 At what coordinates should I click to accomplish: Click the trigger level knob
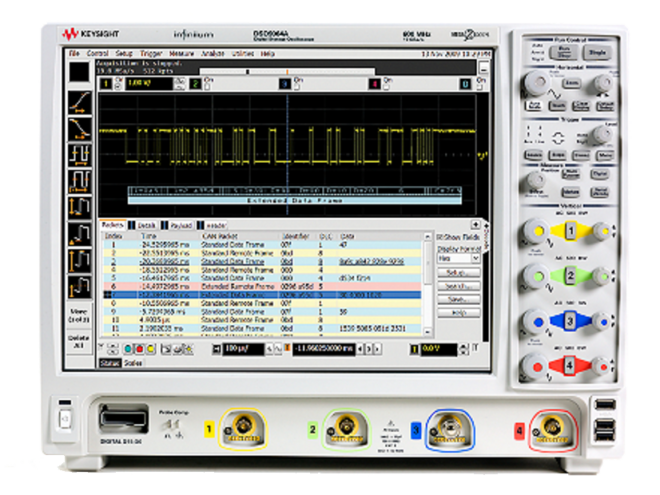click(x=602, y=135)
